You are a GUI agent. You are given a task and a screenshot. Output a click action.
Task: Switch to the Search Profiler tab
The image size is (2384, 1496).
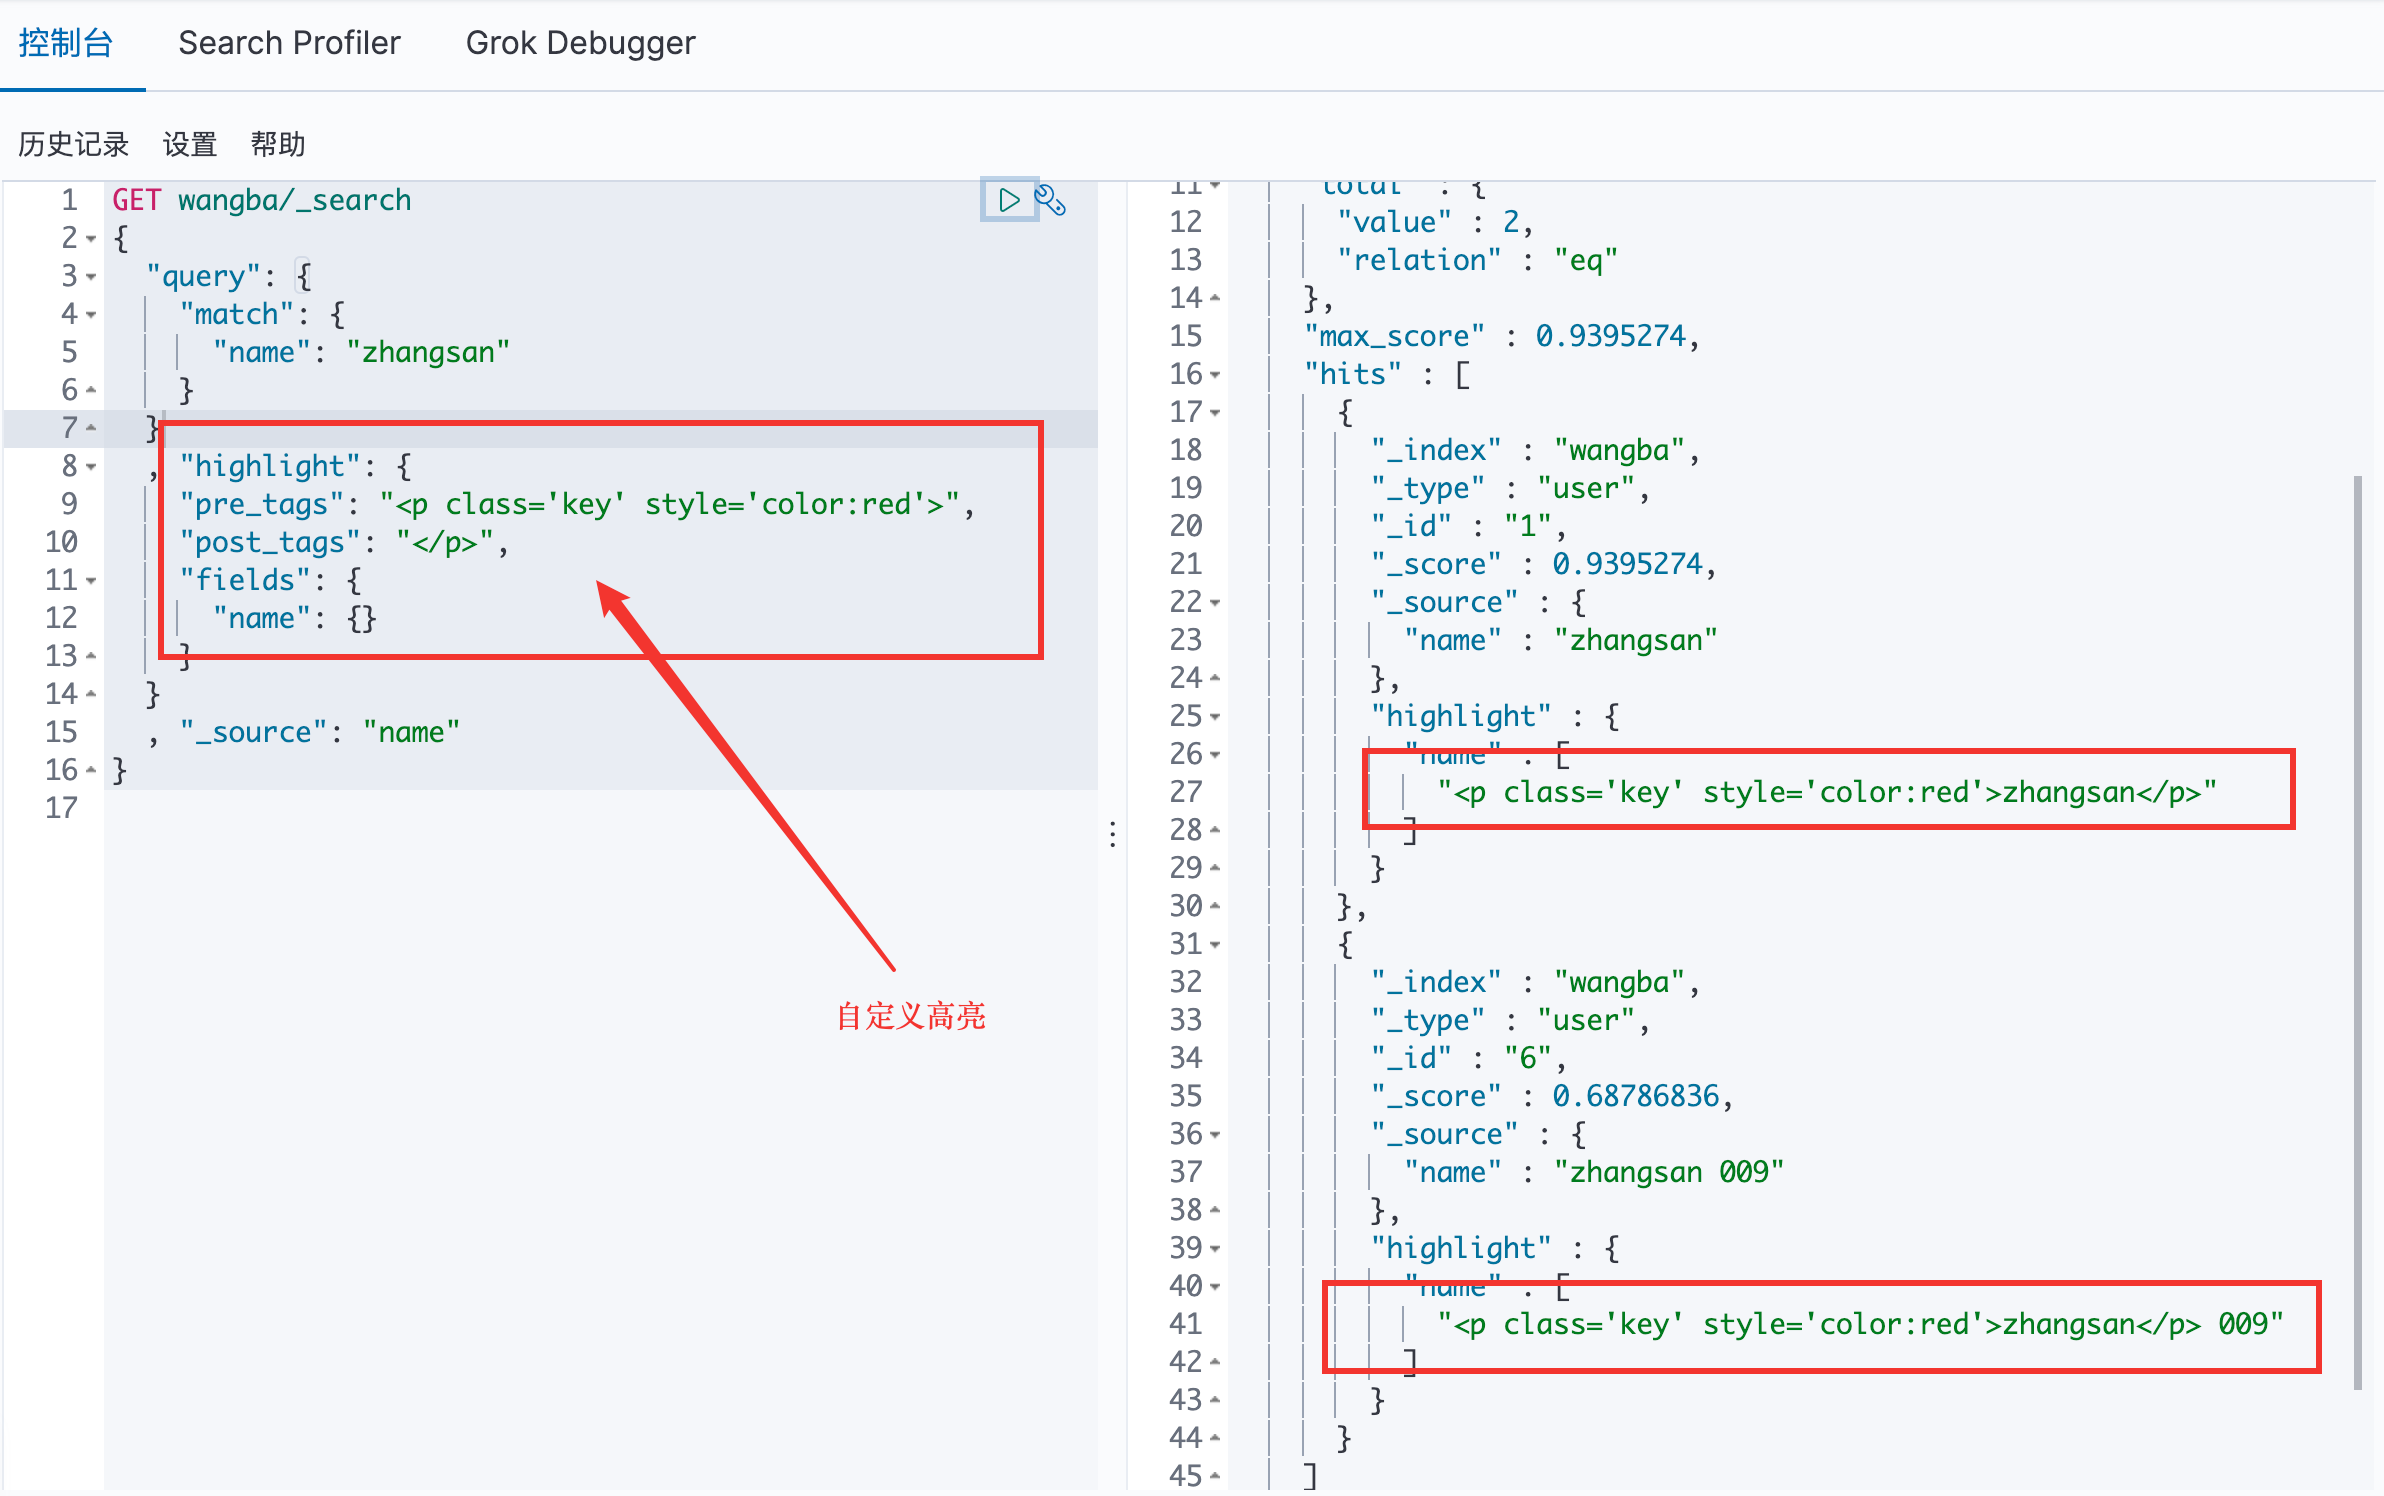click(x=289, y=43)
